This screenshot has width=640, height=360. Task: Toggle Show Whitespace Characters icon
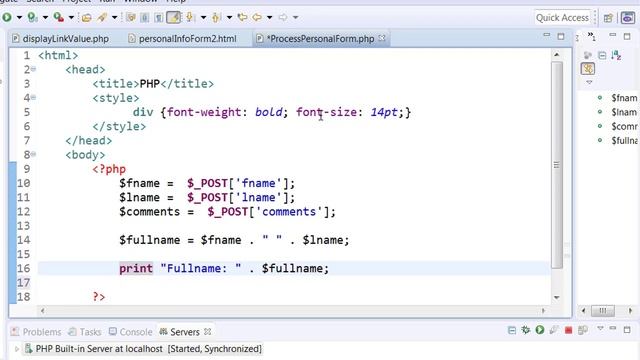pos(159,18)
